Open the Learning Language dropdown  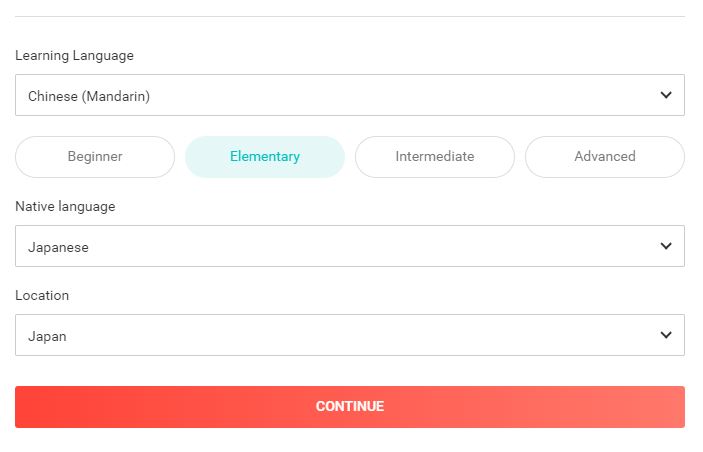pyautogui.click(x=350, y=95)
